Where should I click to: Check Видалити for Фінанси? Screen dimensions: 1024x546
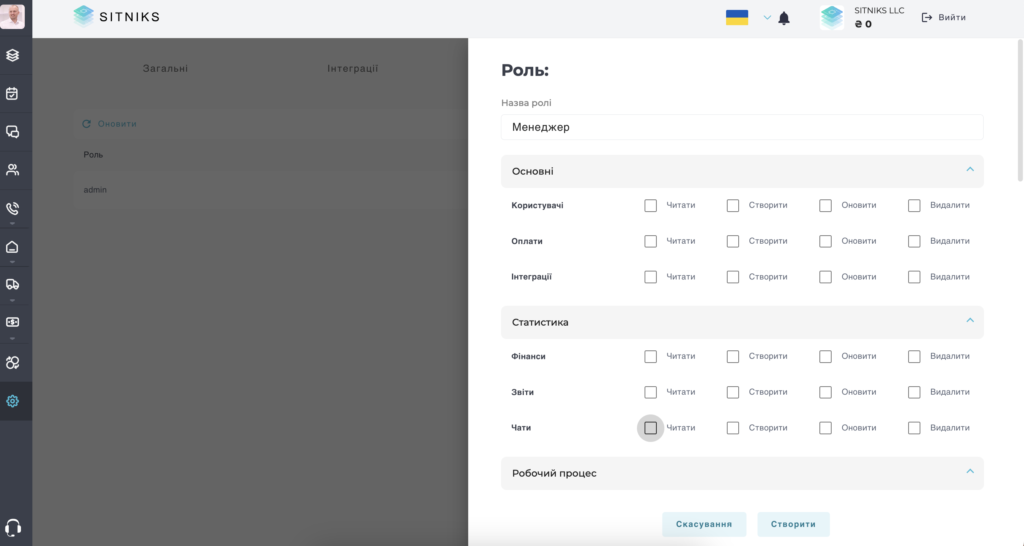click(914, 356)
